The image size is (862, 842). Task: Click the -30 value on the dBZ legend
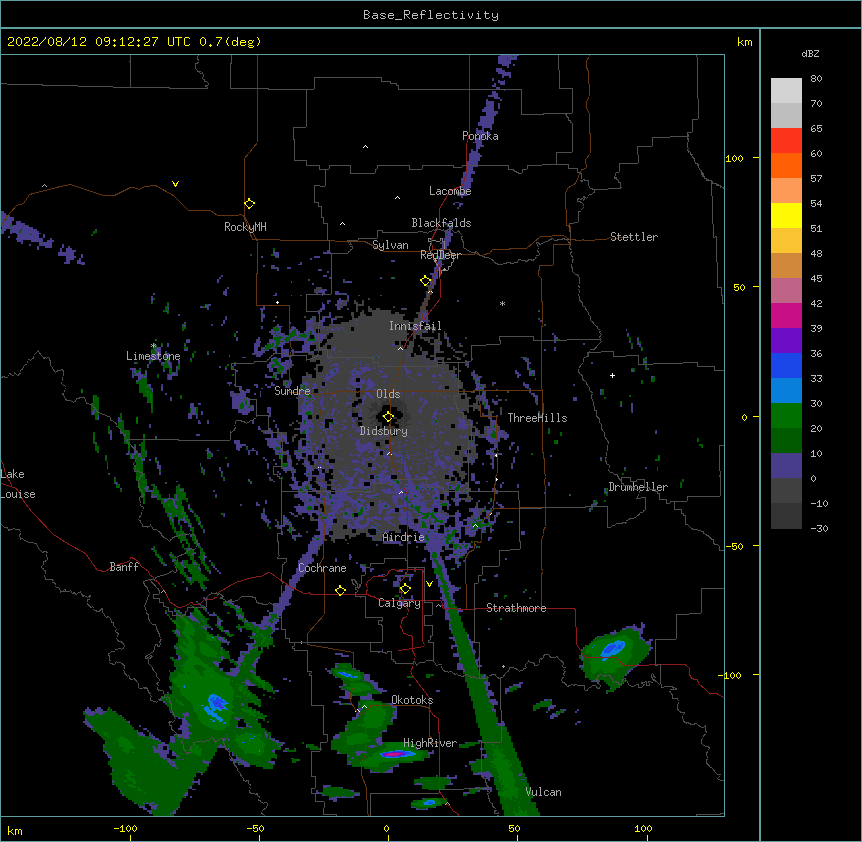819,528
